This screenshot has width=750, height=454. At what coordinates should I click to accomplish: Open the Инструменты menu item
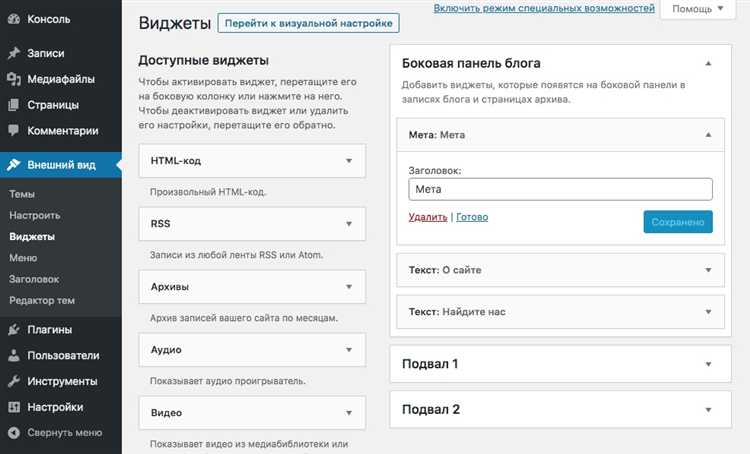(61, 381)
